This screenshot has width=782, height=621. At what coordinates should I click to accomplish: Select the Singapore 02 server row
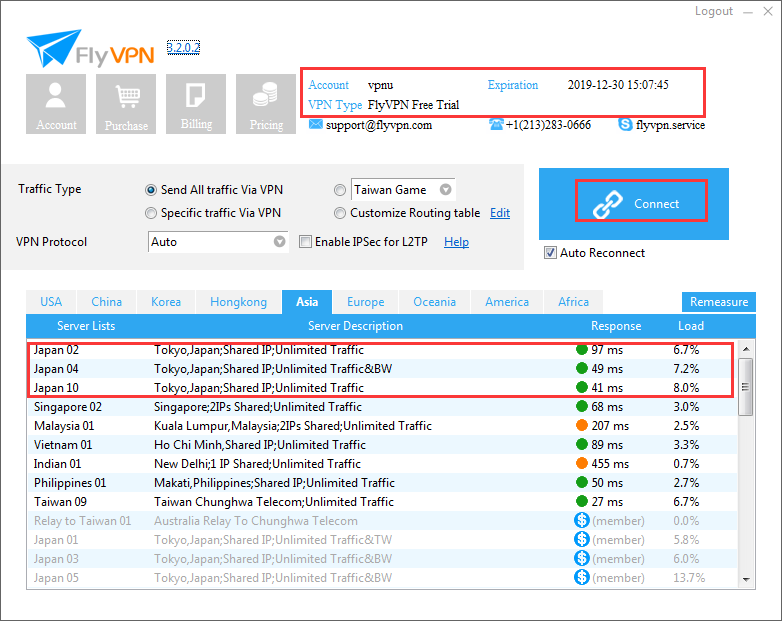pyautogui.click(x=382, y=407)
